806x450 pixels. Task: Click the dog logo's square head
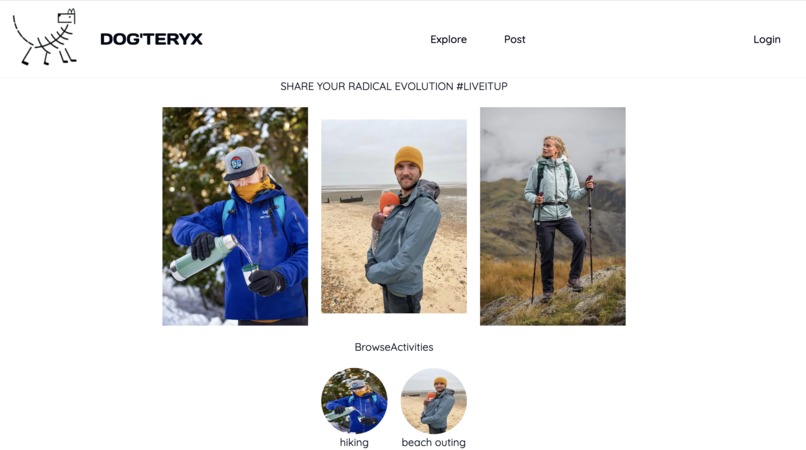[66, 17]
